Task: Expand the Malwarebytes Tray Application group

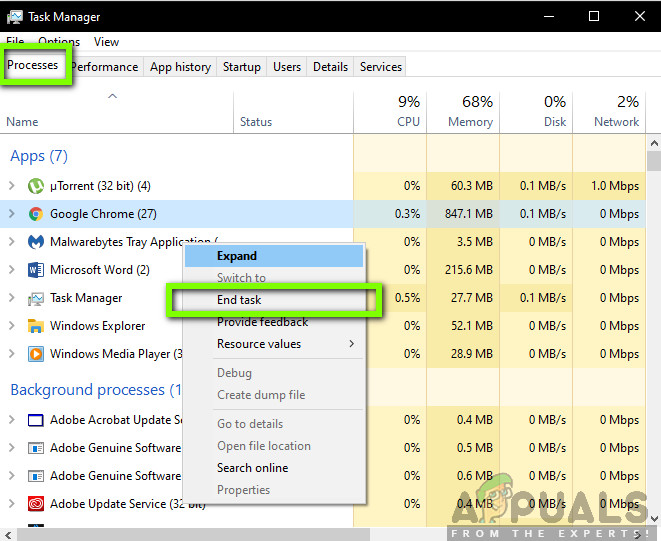Action: [12, 242]
